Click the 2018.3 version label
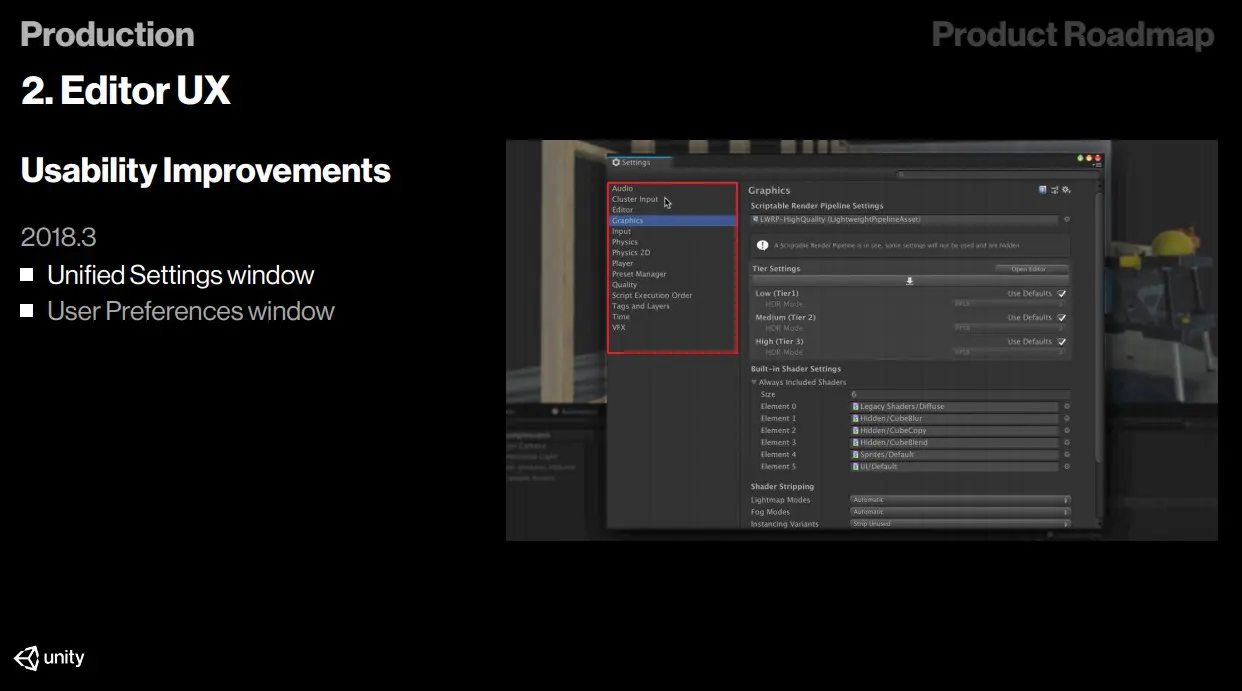1242x691 pixels. pyautogui.click(x=59, y=237)
